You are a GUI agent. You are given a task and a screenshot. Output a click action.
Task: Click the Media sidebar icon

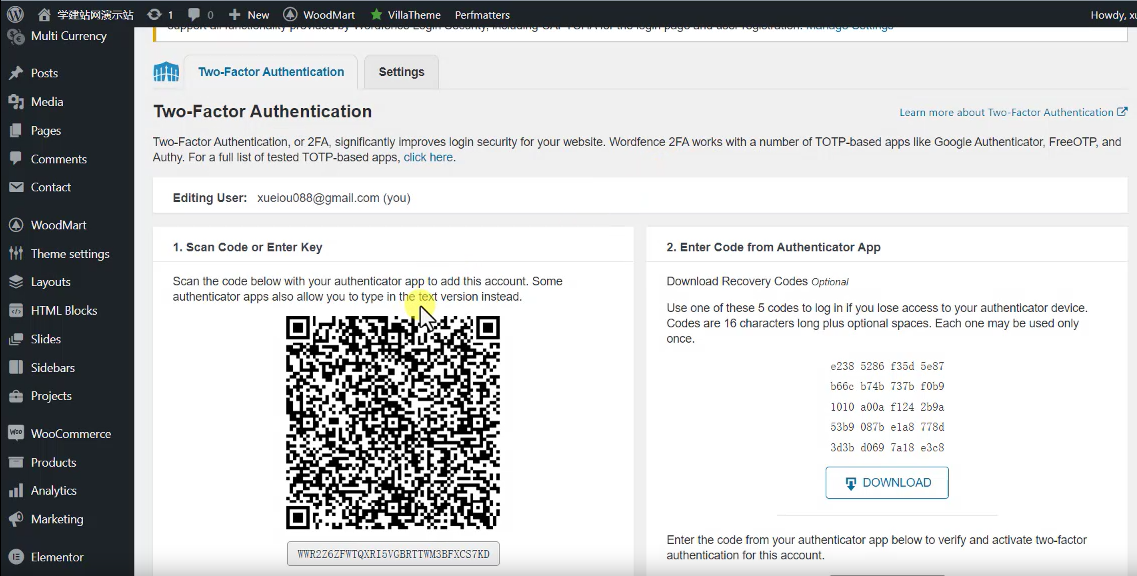pos(15,102)
